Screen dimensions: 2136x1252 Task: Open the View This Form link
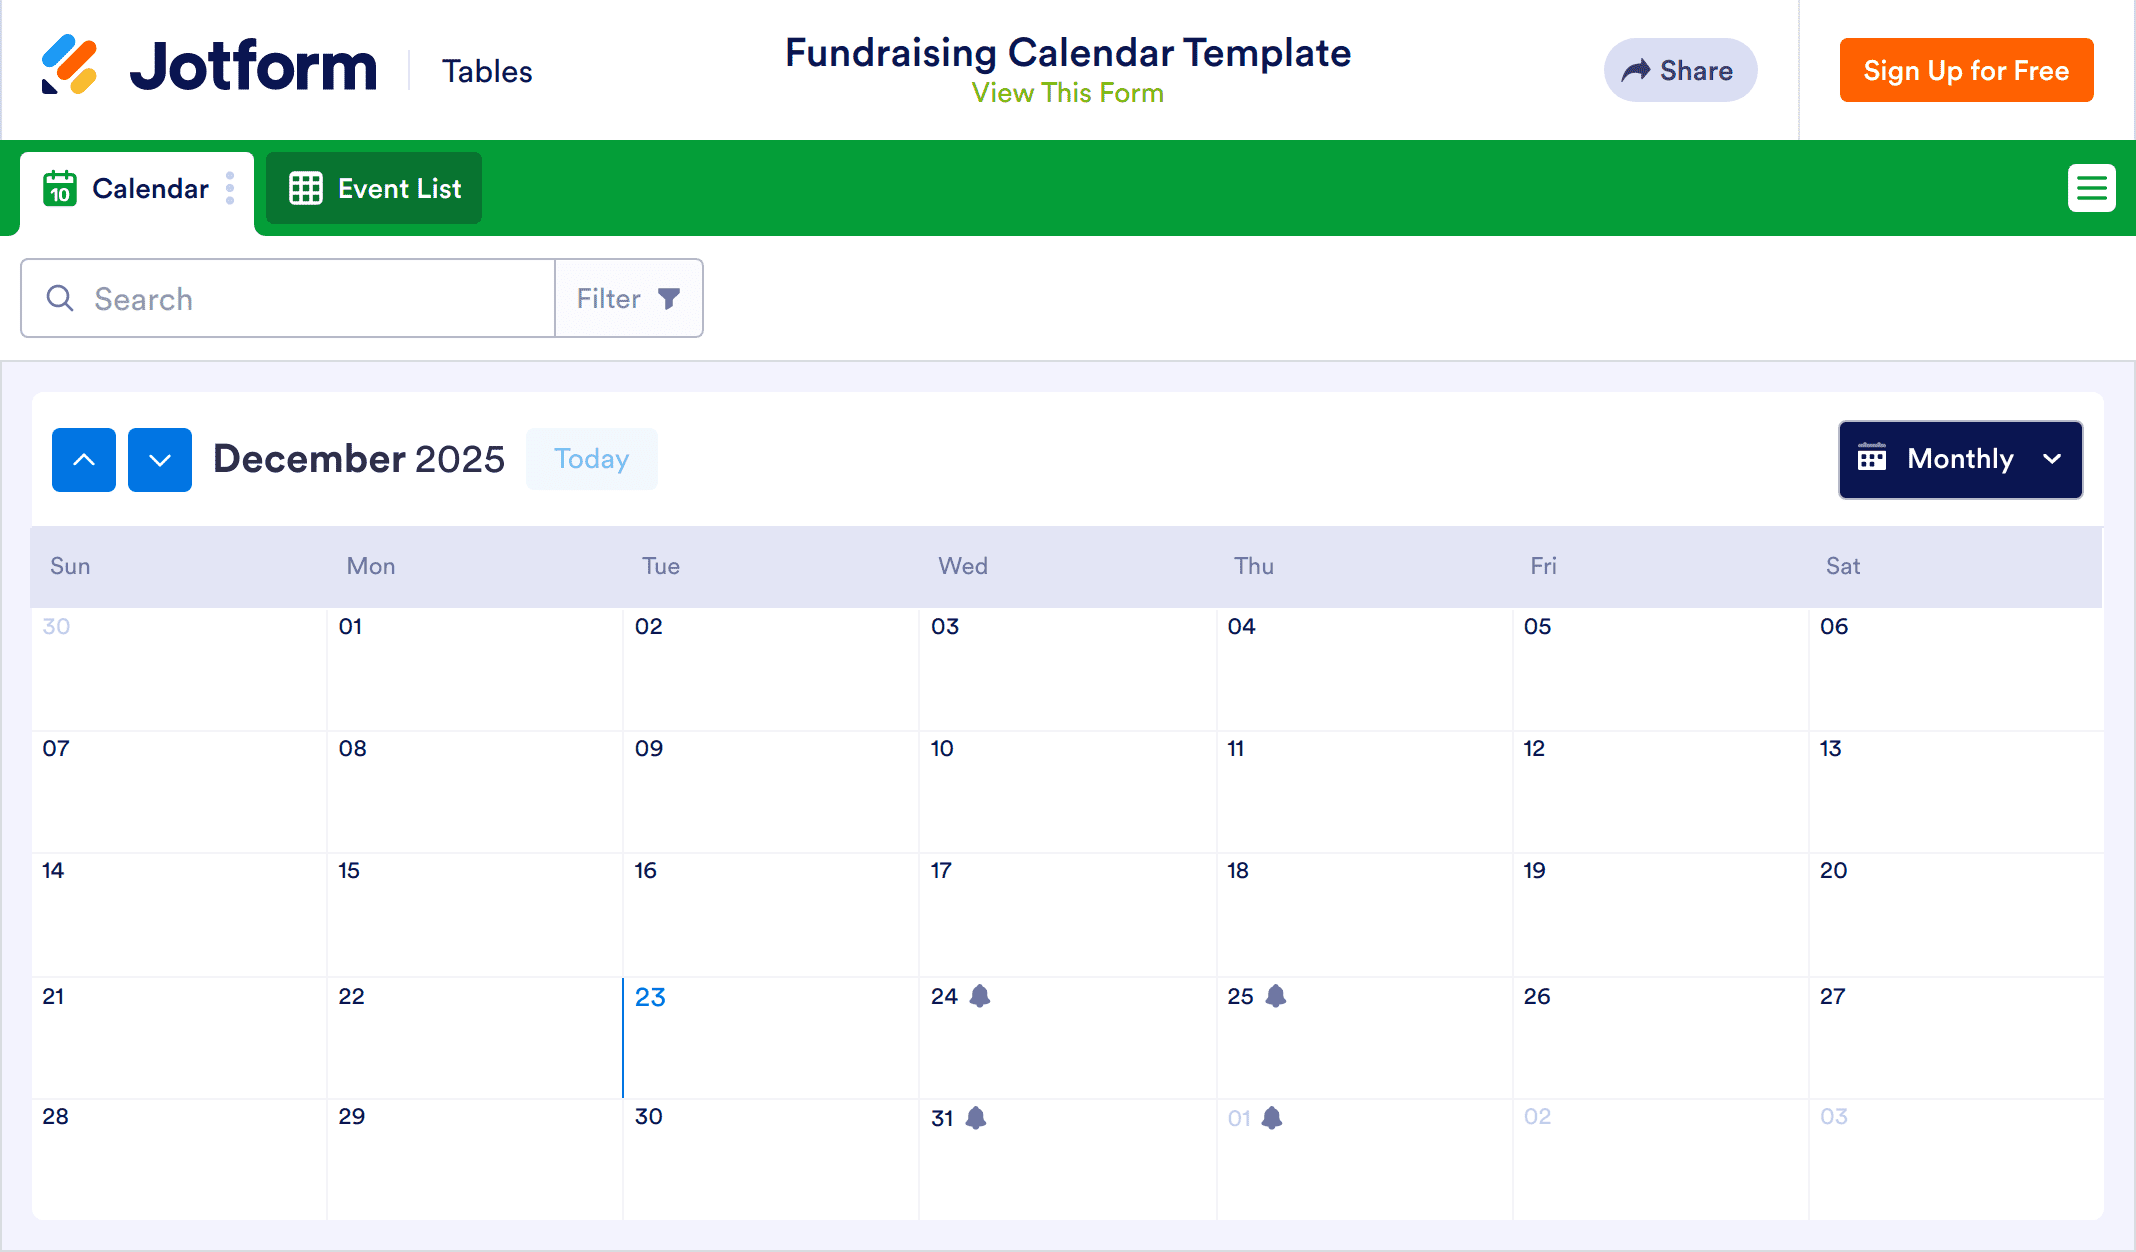click(x=1067, y=93)
